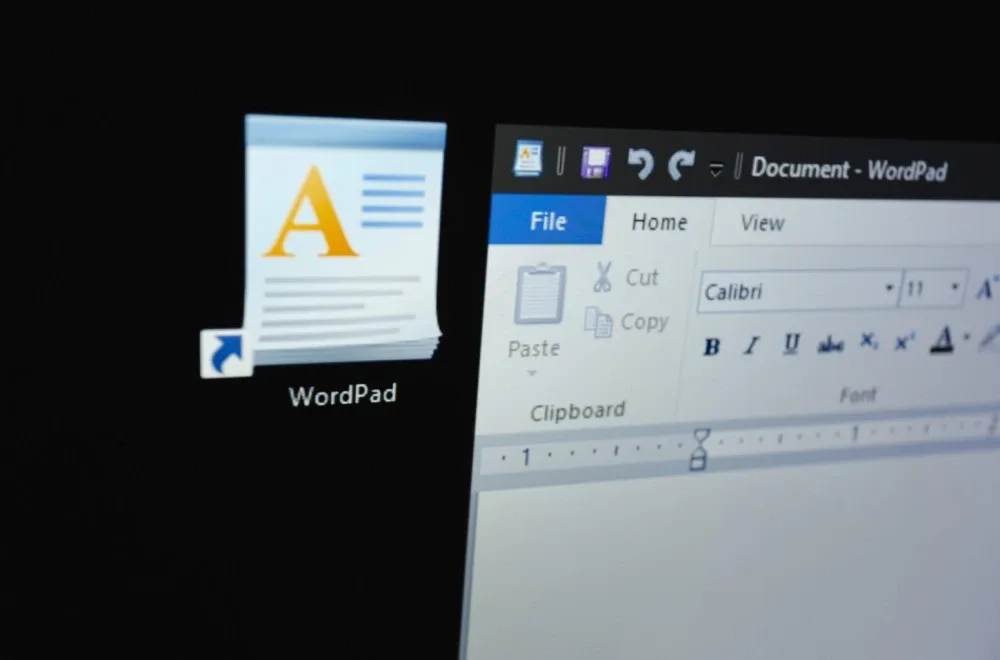The width and height of the screenshot is (1000, 660).
Task: Open the text color dropdown arrow
Action: pos(967,337)
